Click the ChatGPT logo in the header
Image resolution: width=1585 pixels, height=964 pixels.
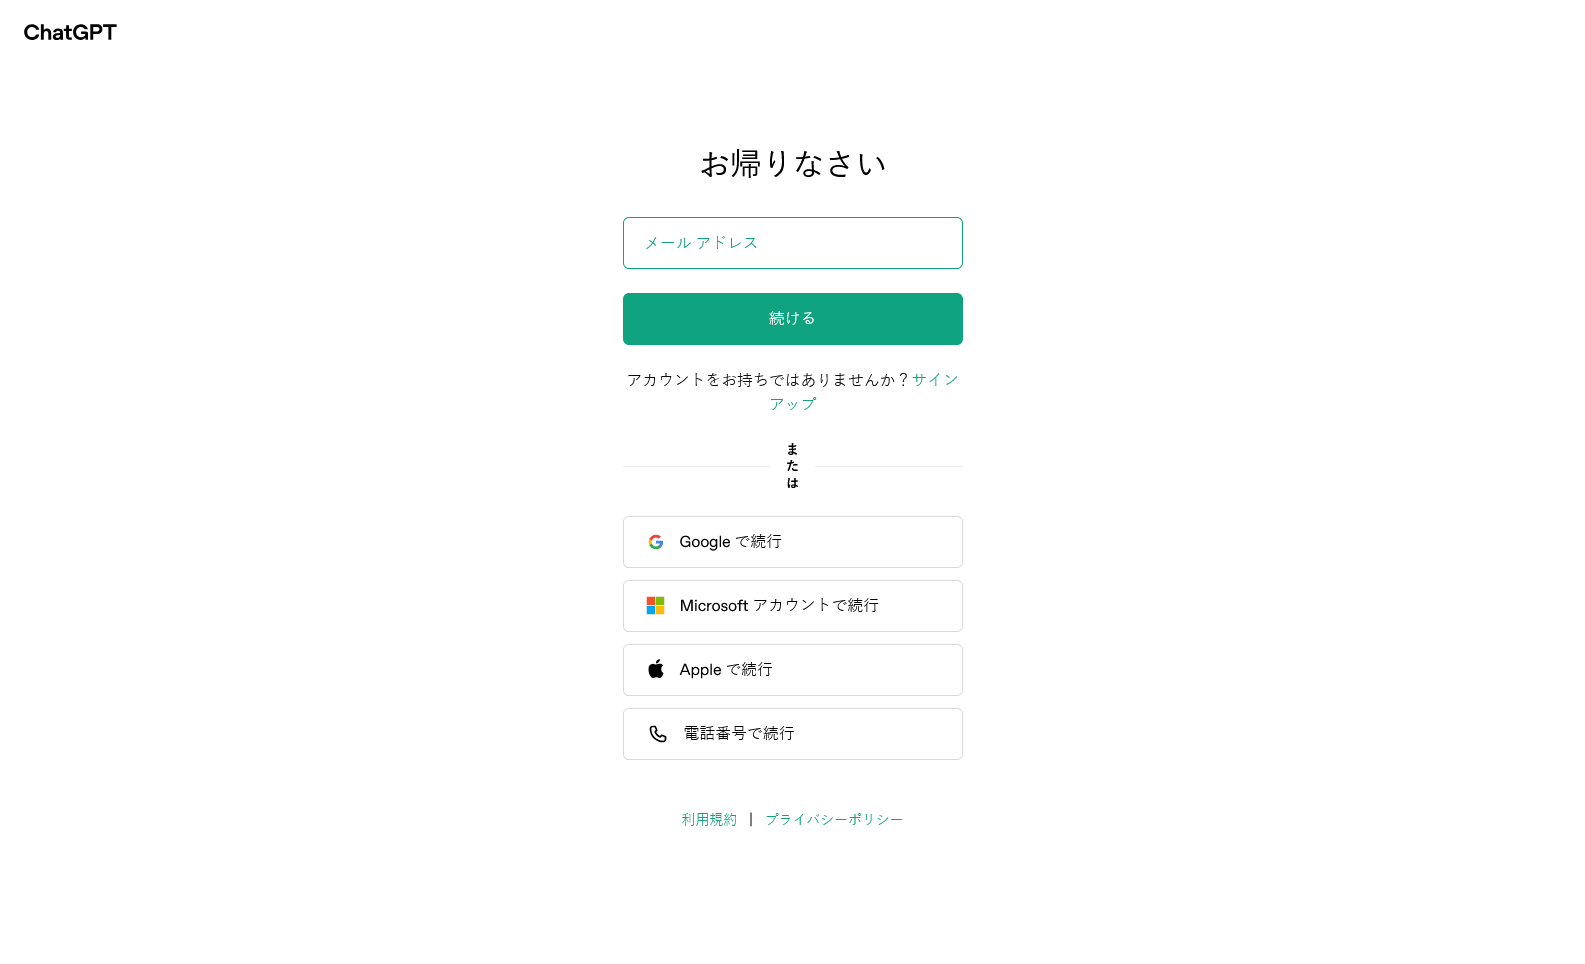pos(70,32)
